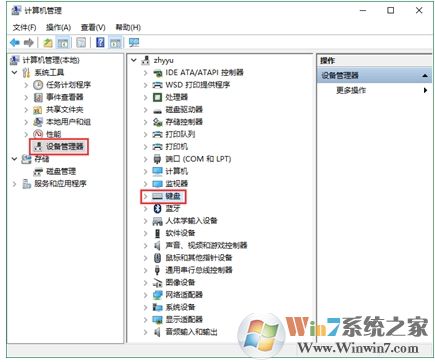The height and width of the screenshot is (362, 435).
Task: Click the disk icon beside 磁盘管理
Action: [38, 171]
